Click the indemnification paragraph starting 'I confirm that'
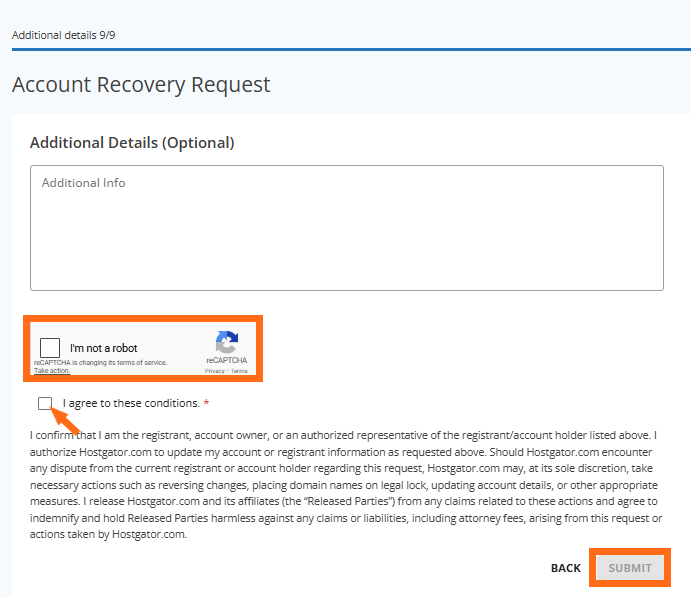691x598 pixels. (x=346, y=485)
